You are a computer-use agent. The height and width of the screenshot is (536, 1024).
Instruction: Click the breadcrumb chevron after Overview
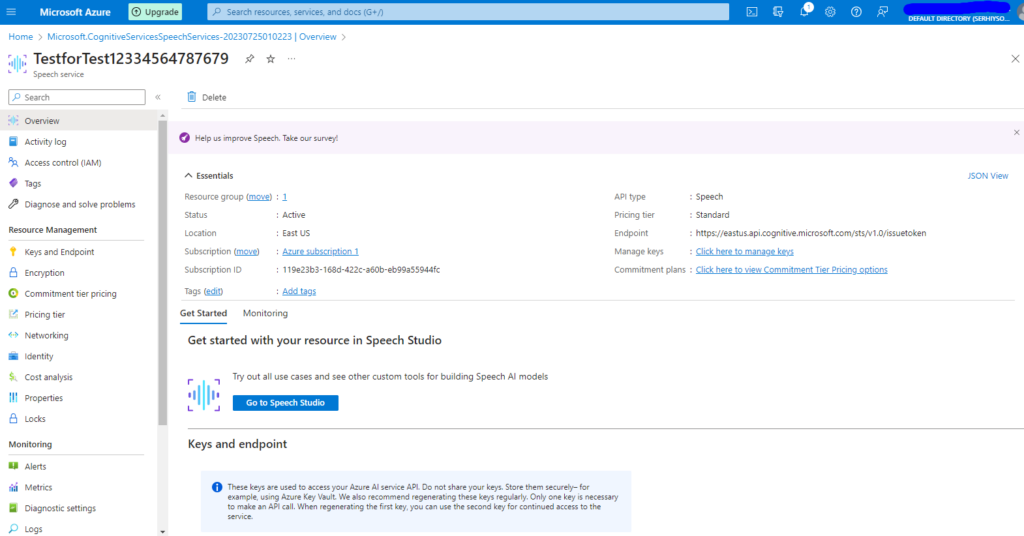point(344,37)
